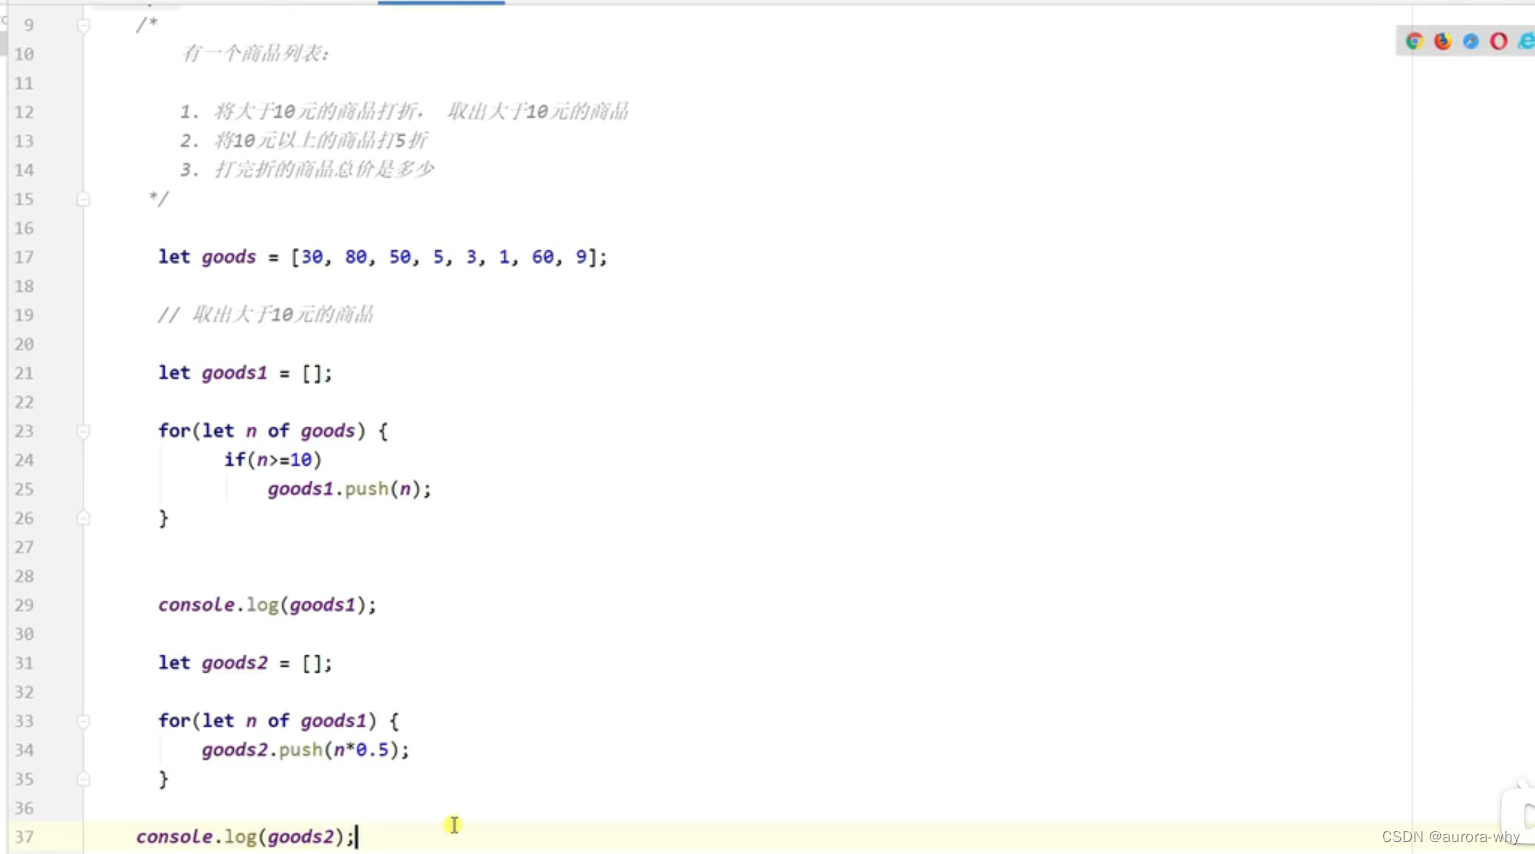The width and height of the screenshot is (1535, 854).
Task: Click the 'goods' variable name on line 17
Action: click(x=229, y=257)
